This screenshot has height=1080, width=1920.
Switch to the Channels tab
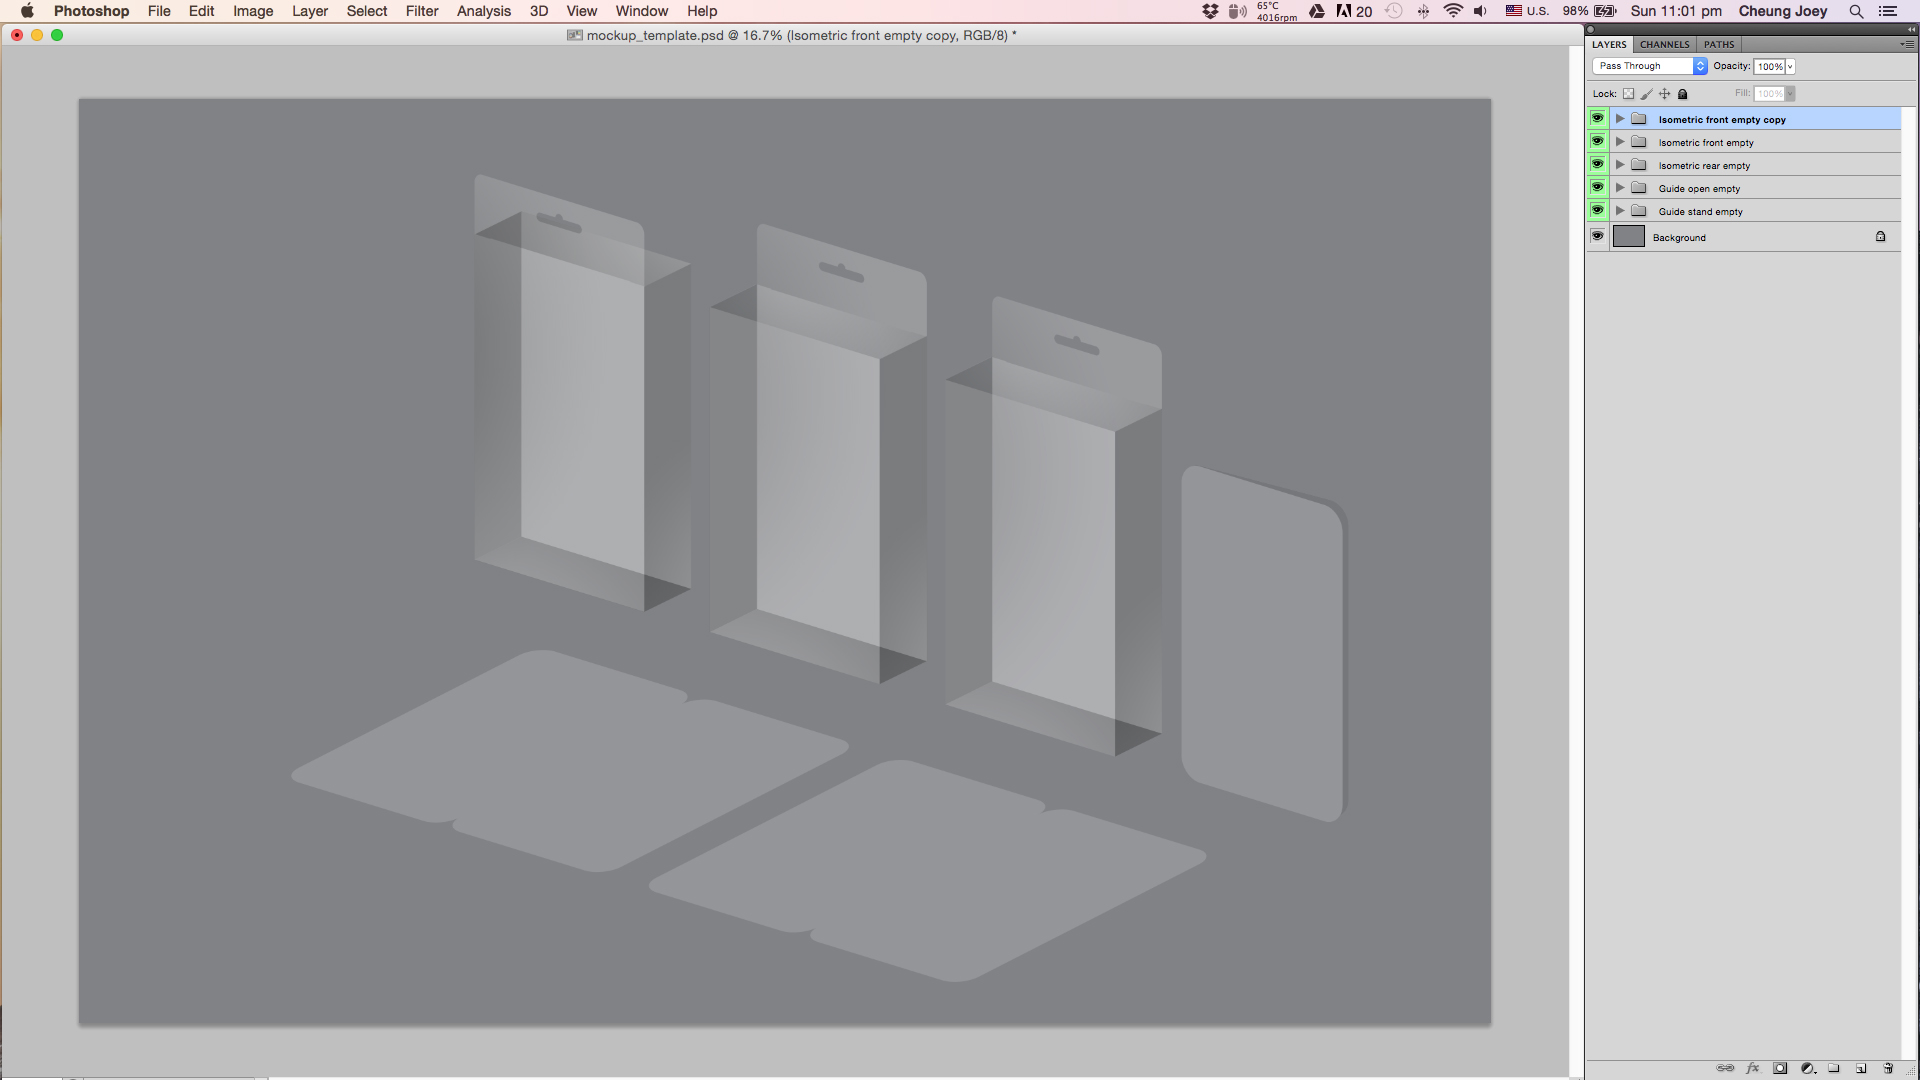coord(1664,44)
